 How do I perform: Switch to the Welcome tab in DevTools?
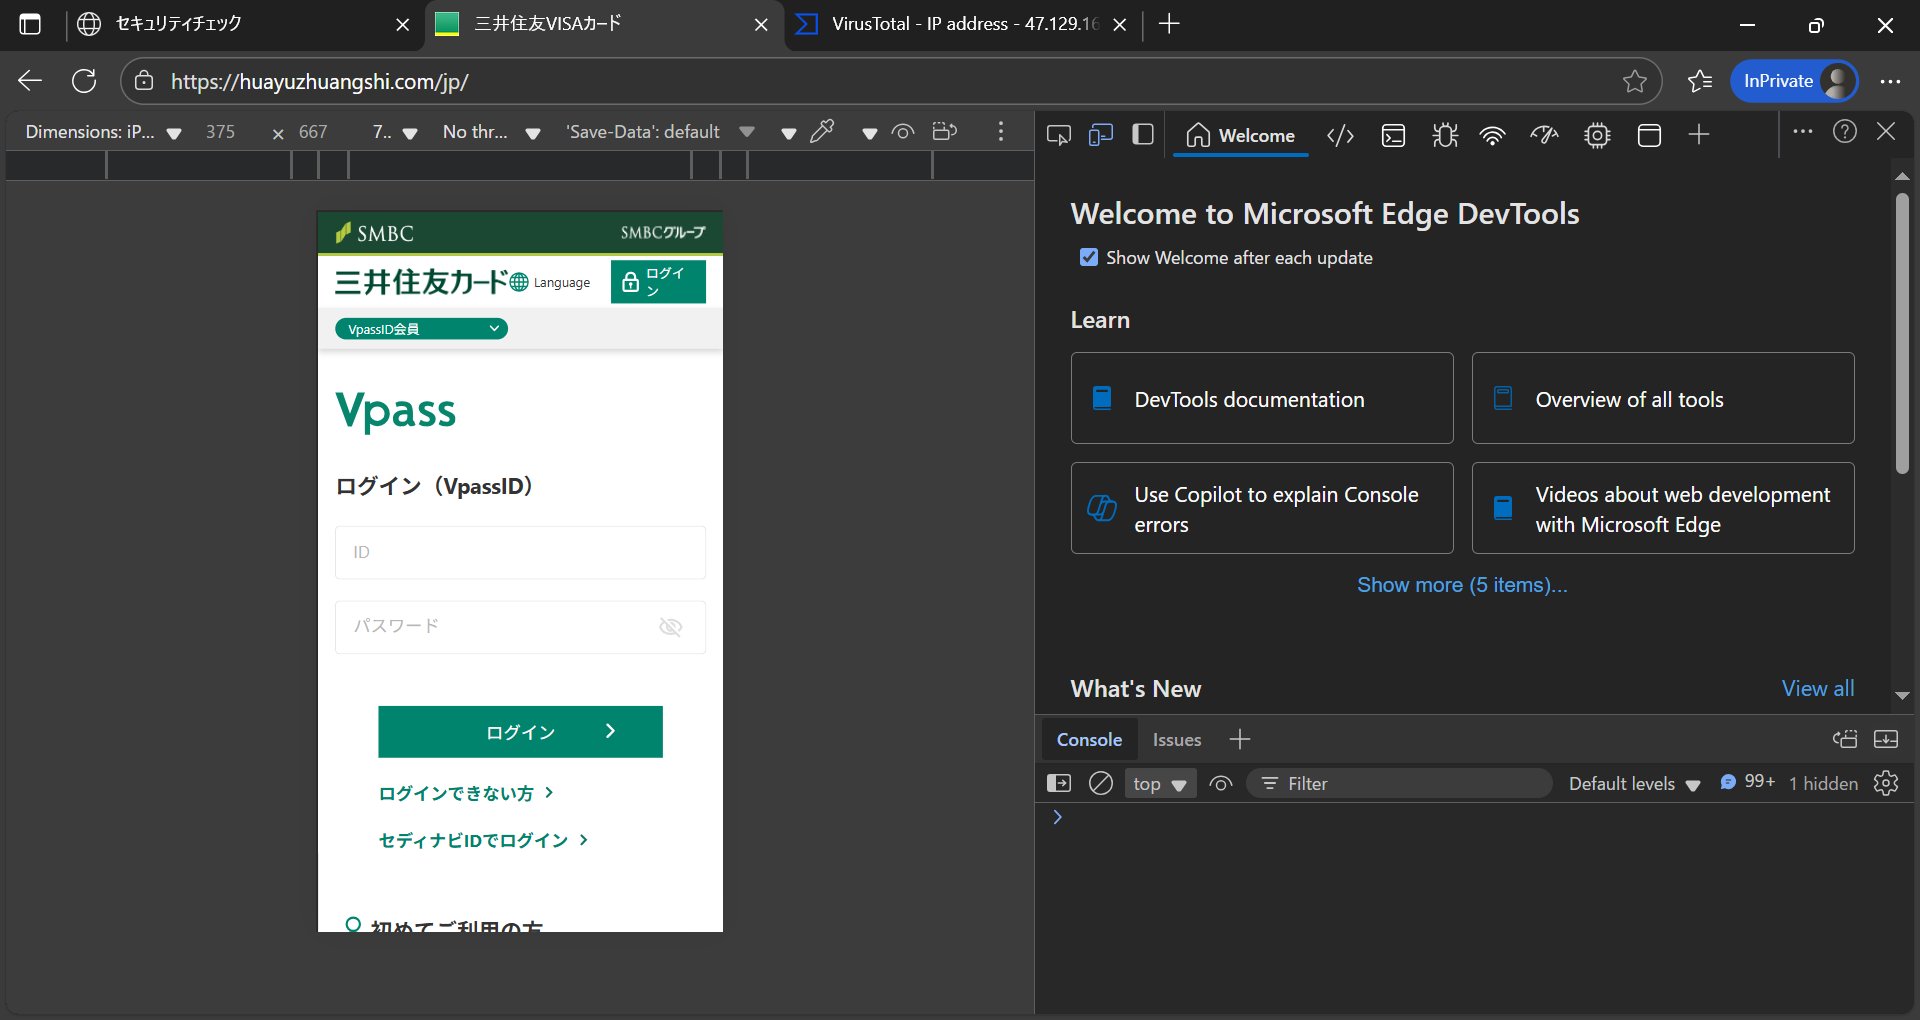pyautogui.click(x=1240, y=135)
